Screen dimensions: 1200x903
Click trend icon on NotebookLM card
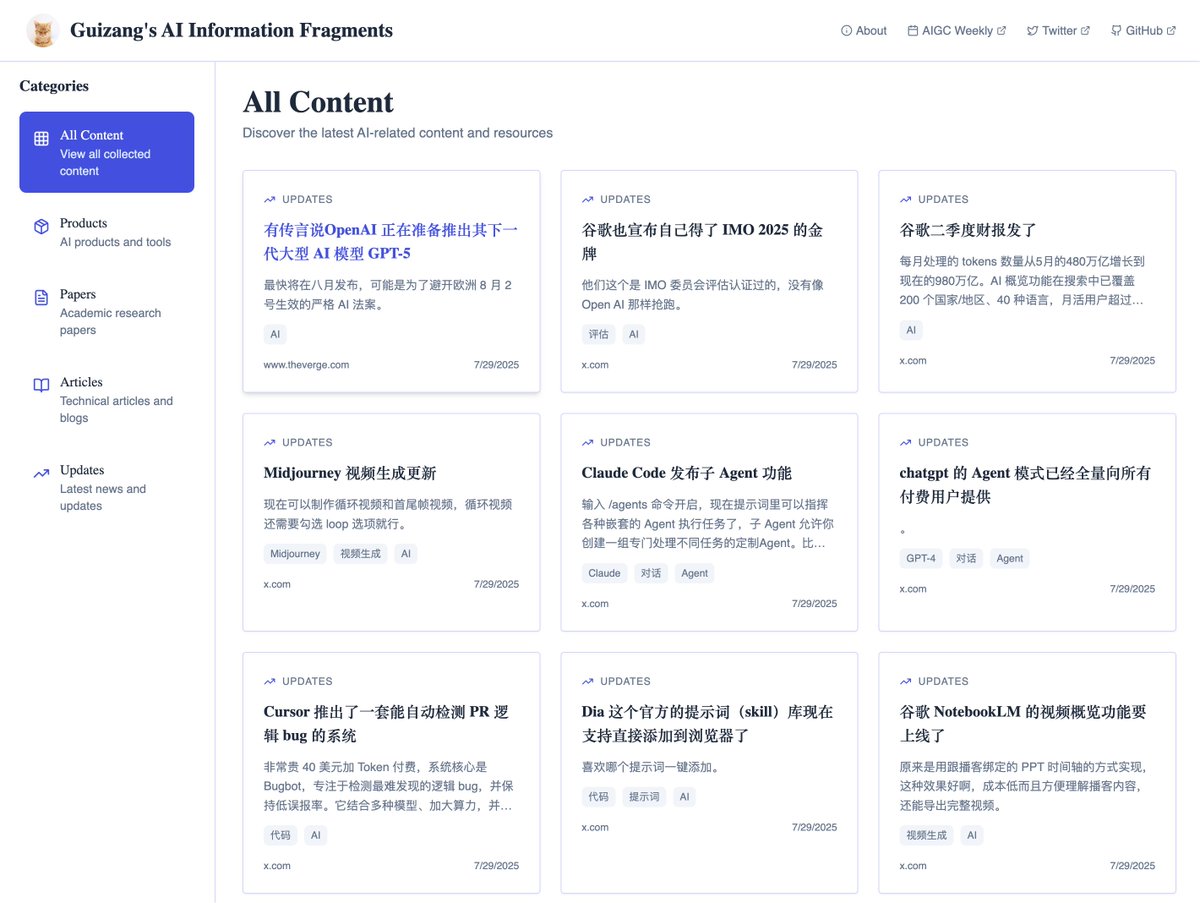(x=906, y=681)
